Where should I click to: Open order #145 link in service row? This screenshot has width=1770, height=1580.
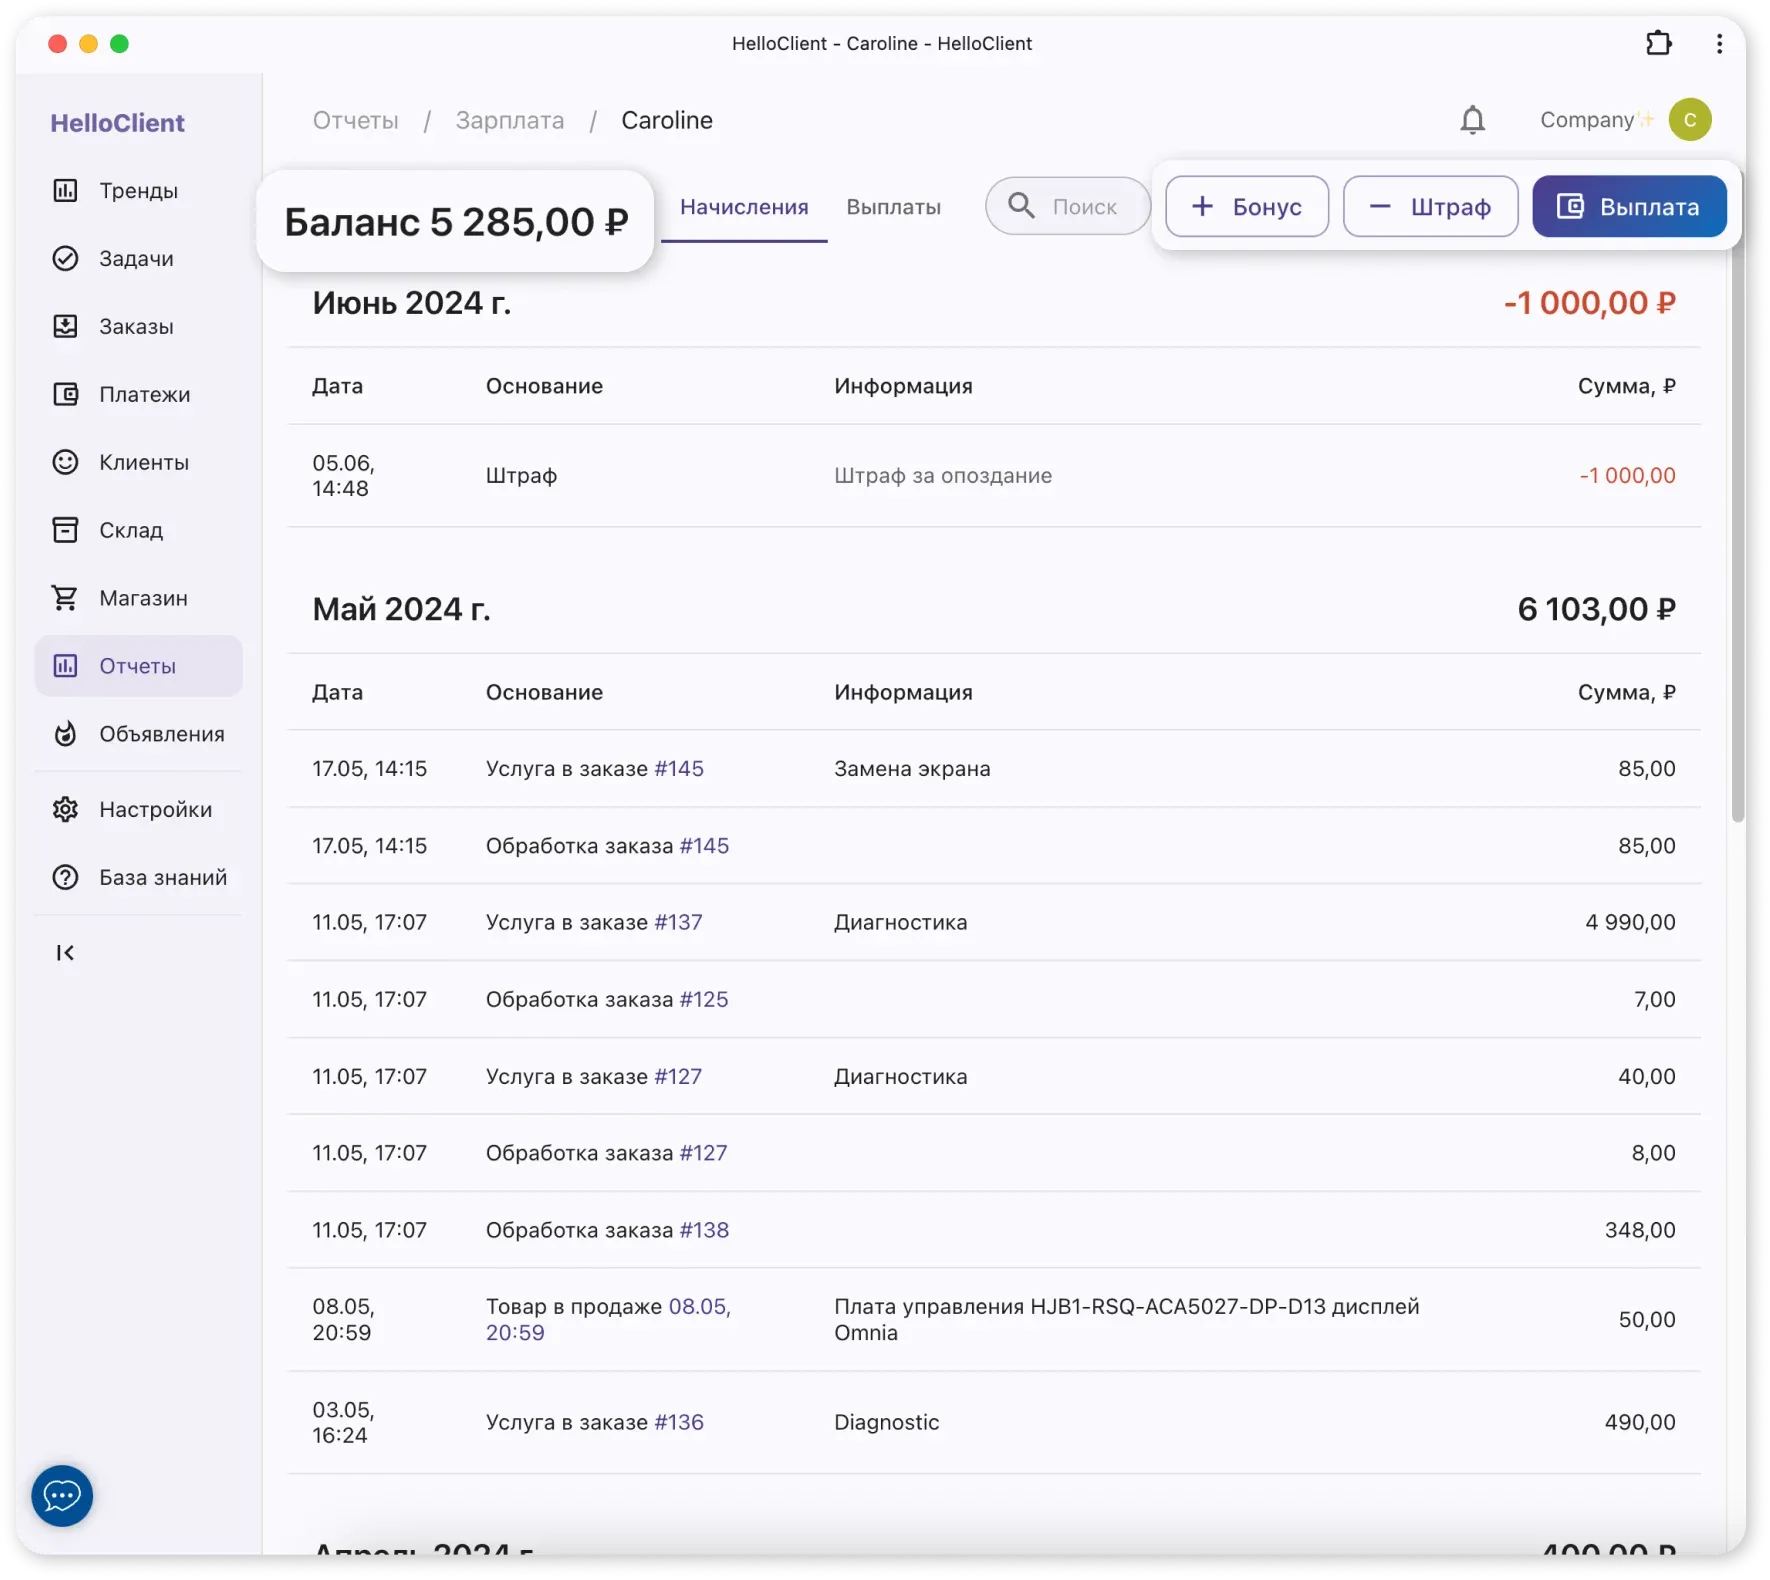pos(679,769)
